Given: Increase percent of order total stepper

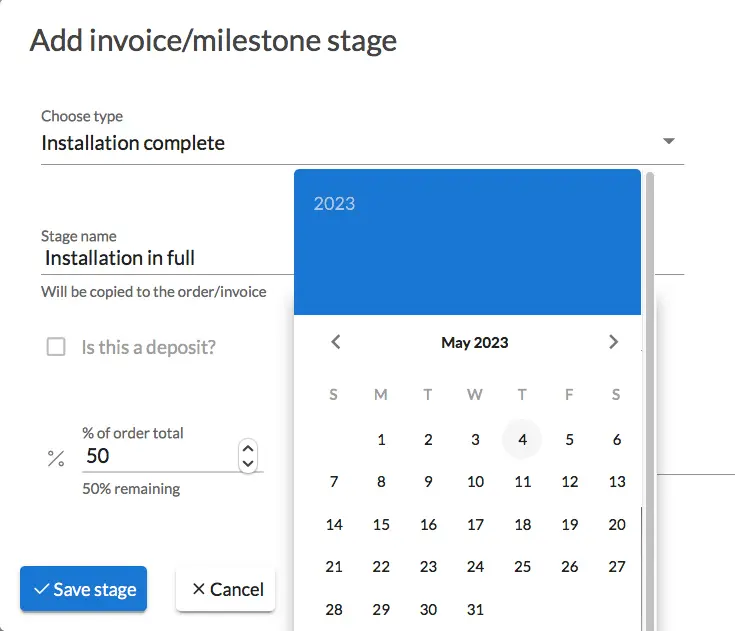Looking at the screenshot, I should pos(248,449).
